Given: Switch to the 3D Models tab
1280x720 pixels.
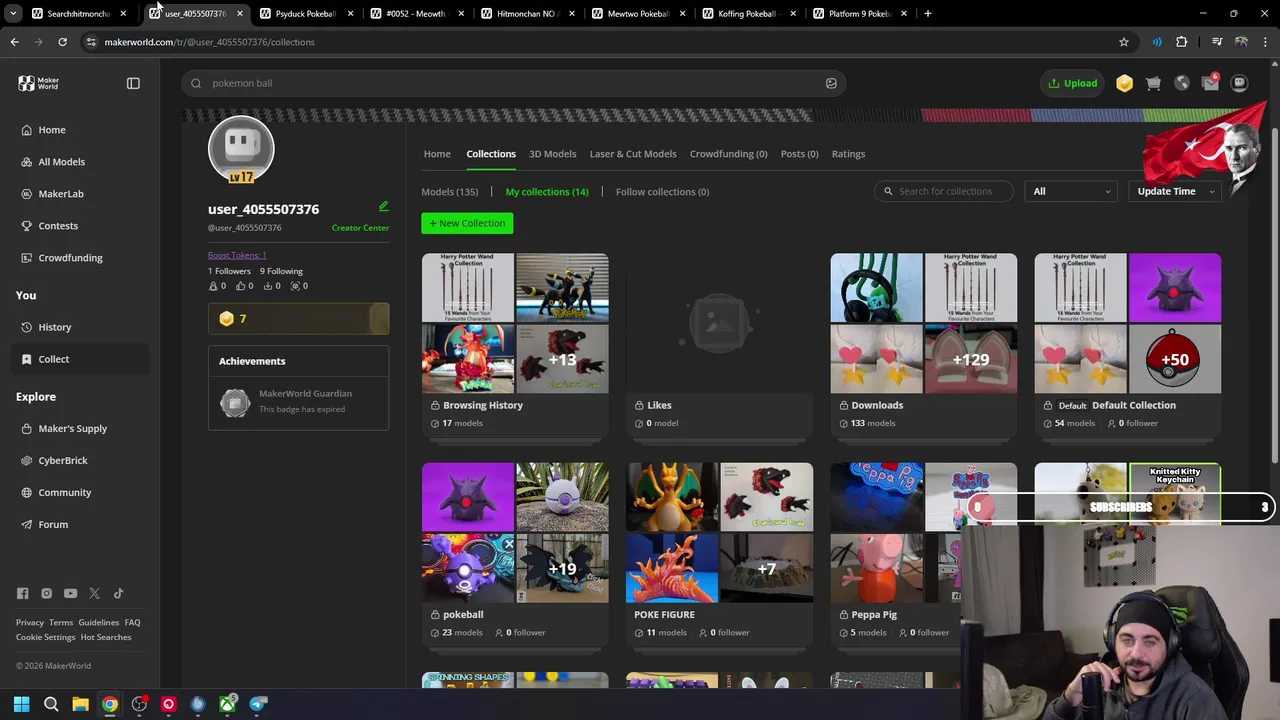Looking at the screenshot, I should pyautogui.click(x=552, y=154).
